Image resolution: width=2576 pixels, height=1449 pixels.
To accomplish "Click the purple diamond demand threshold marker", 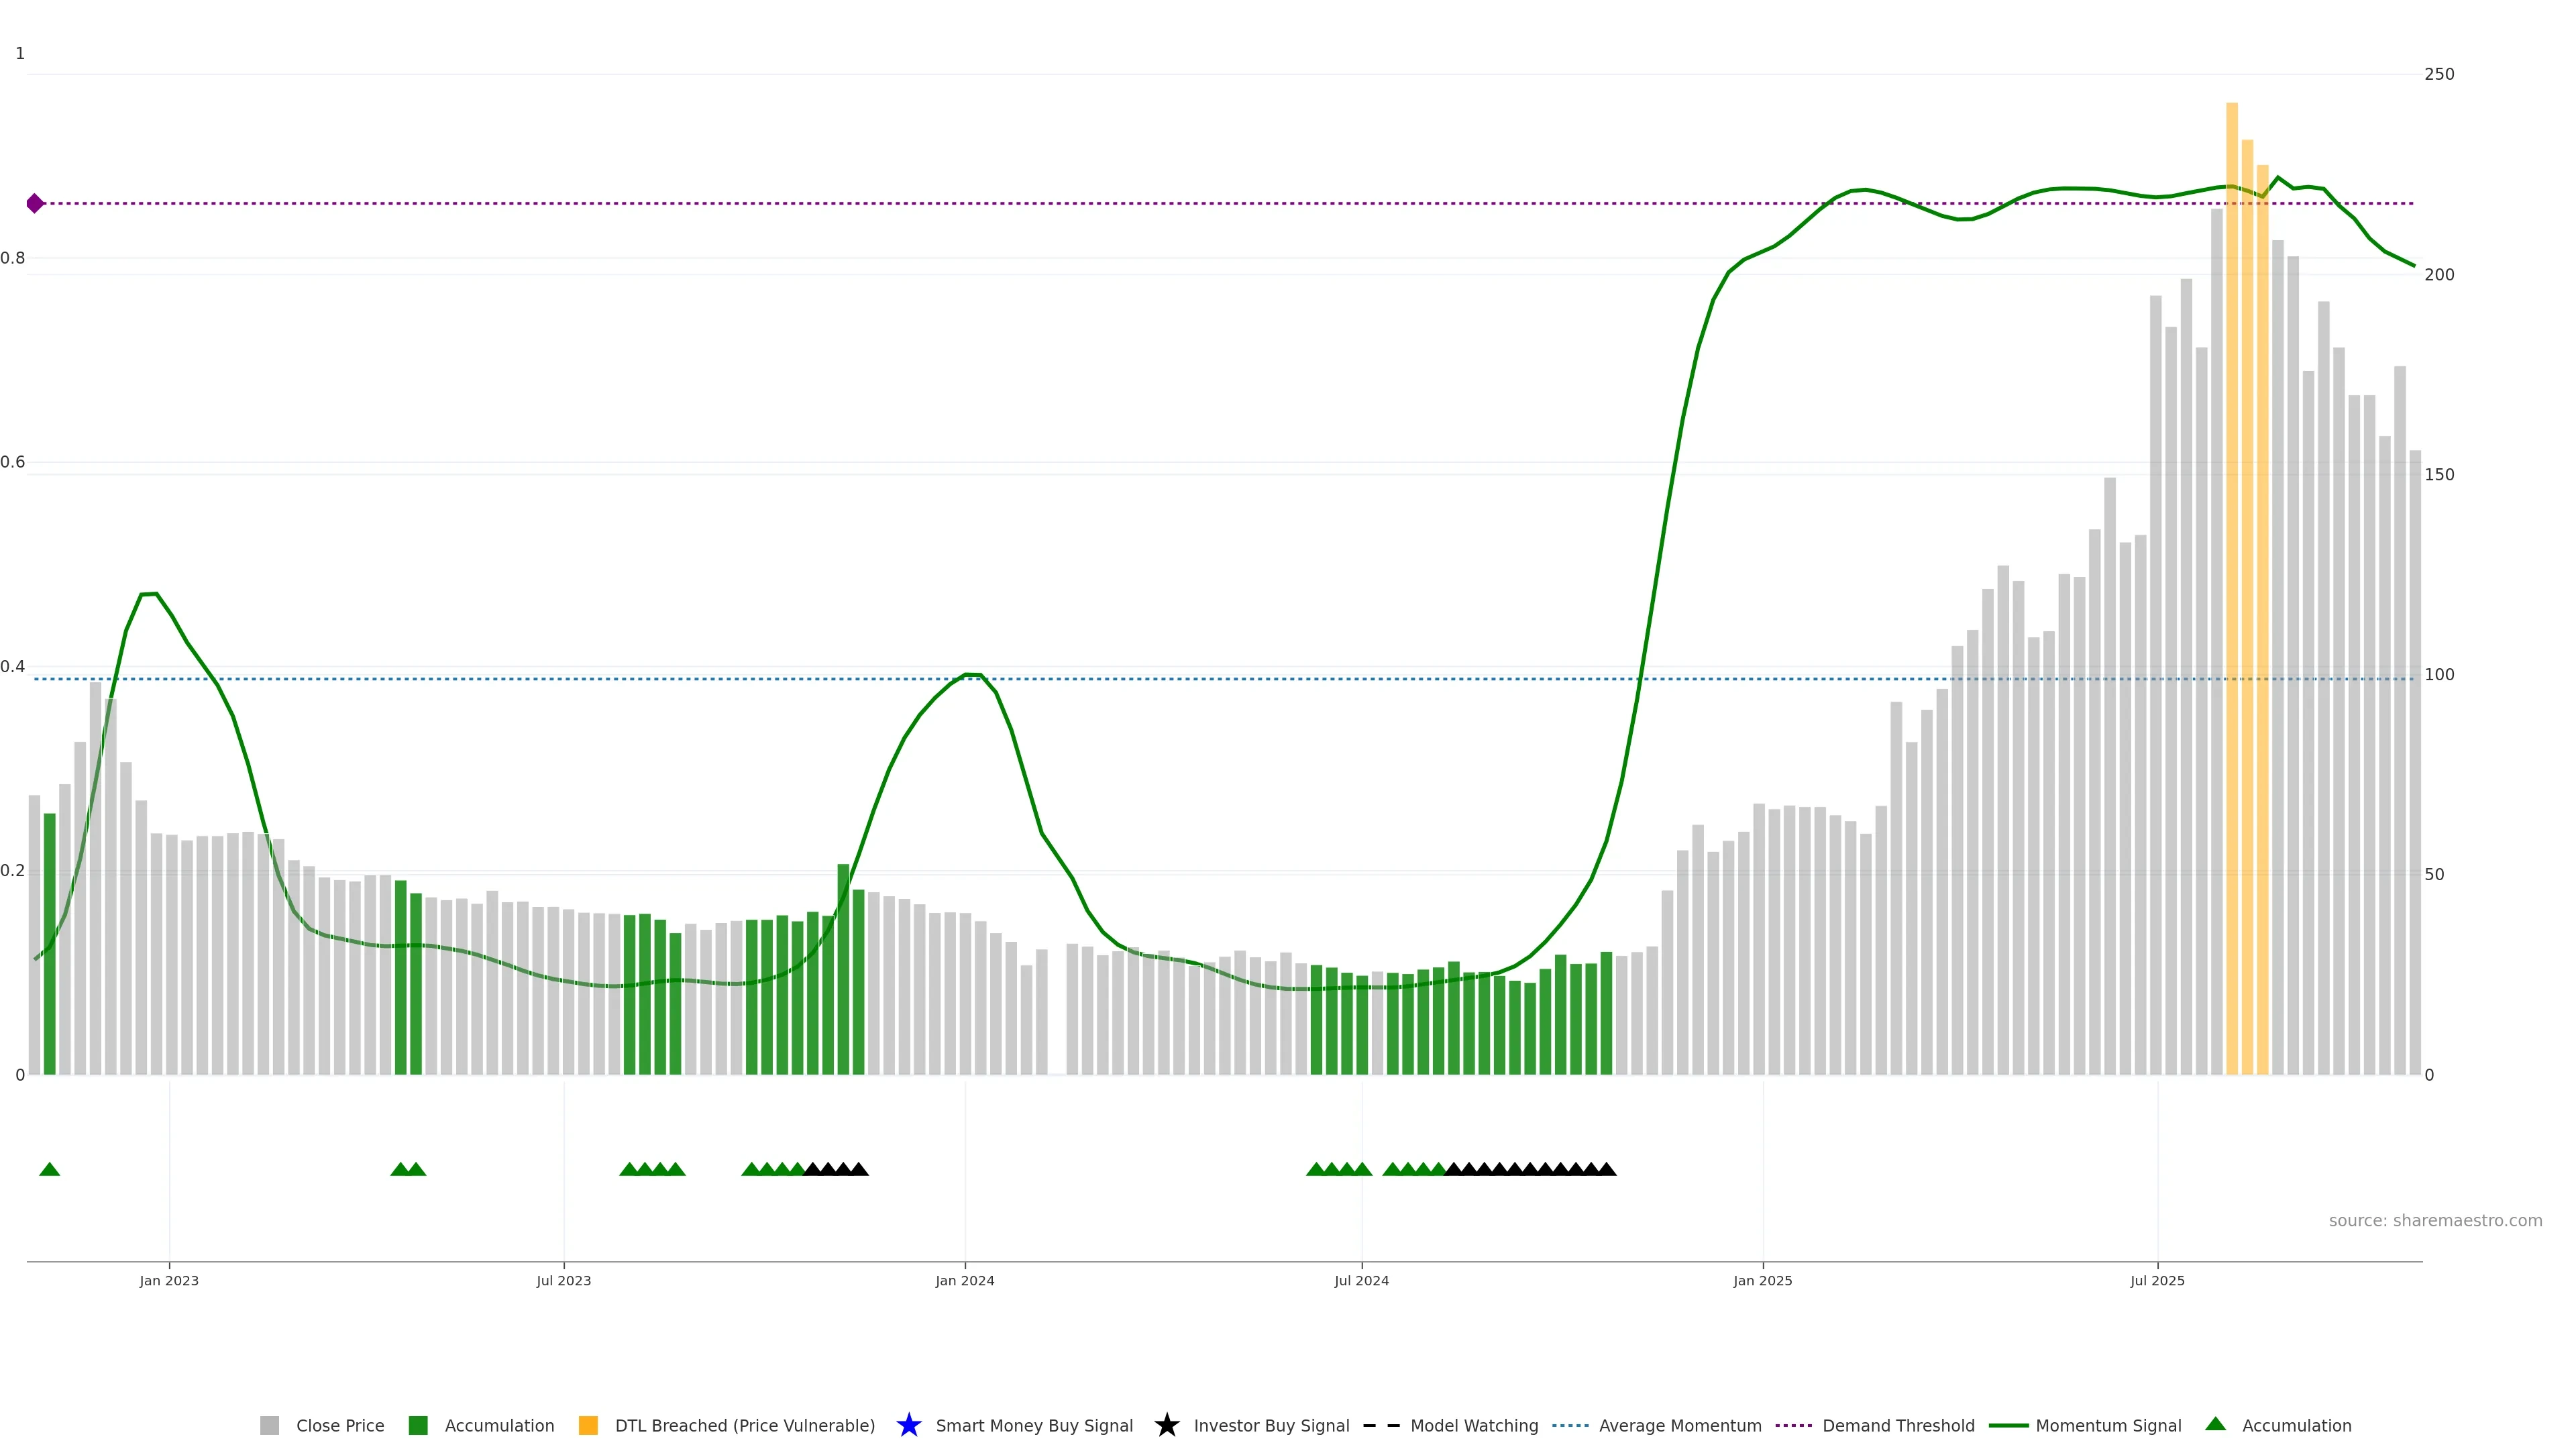I will pyautogui.click(x=35, y=203).
